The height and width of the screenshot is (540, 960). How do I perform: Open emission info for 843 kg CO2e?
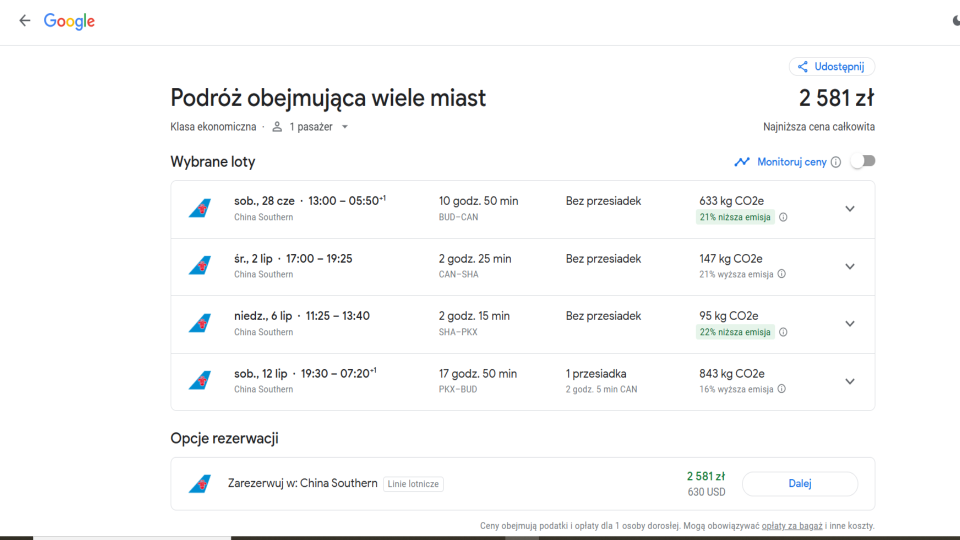click(782, 389)
